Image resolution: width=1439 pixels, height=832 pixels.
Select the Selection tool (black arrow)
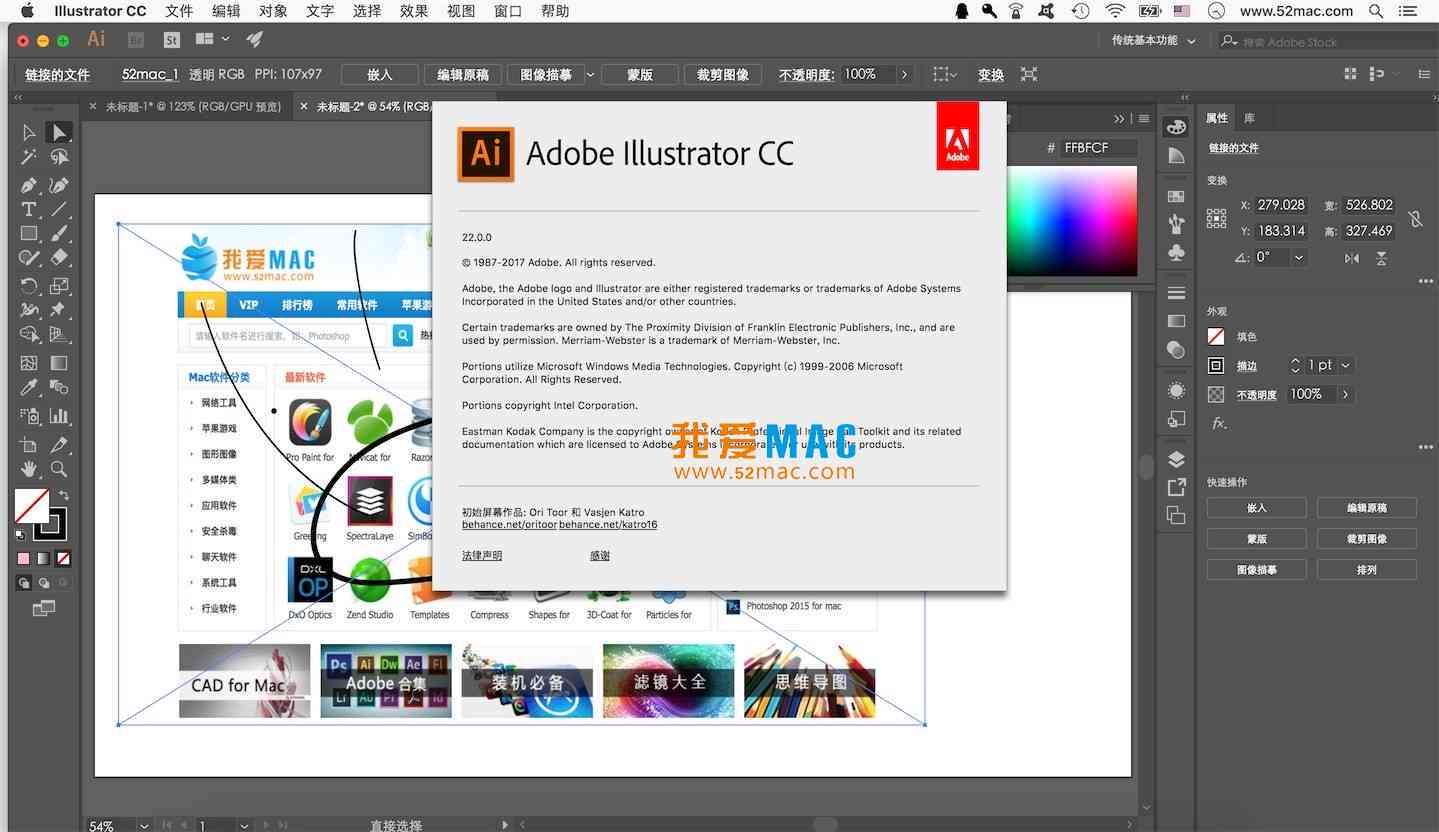click(29, 132)
